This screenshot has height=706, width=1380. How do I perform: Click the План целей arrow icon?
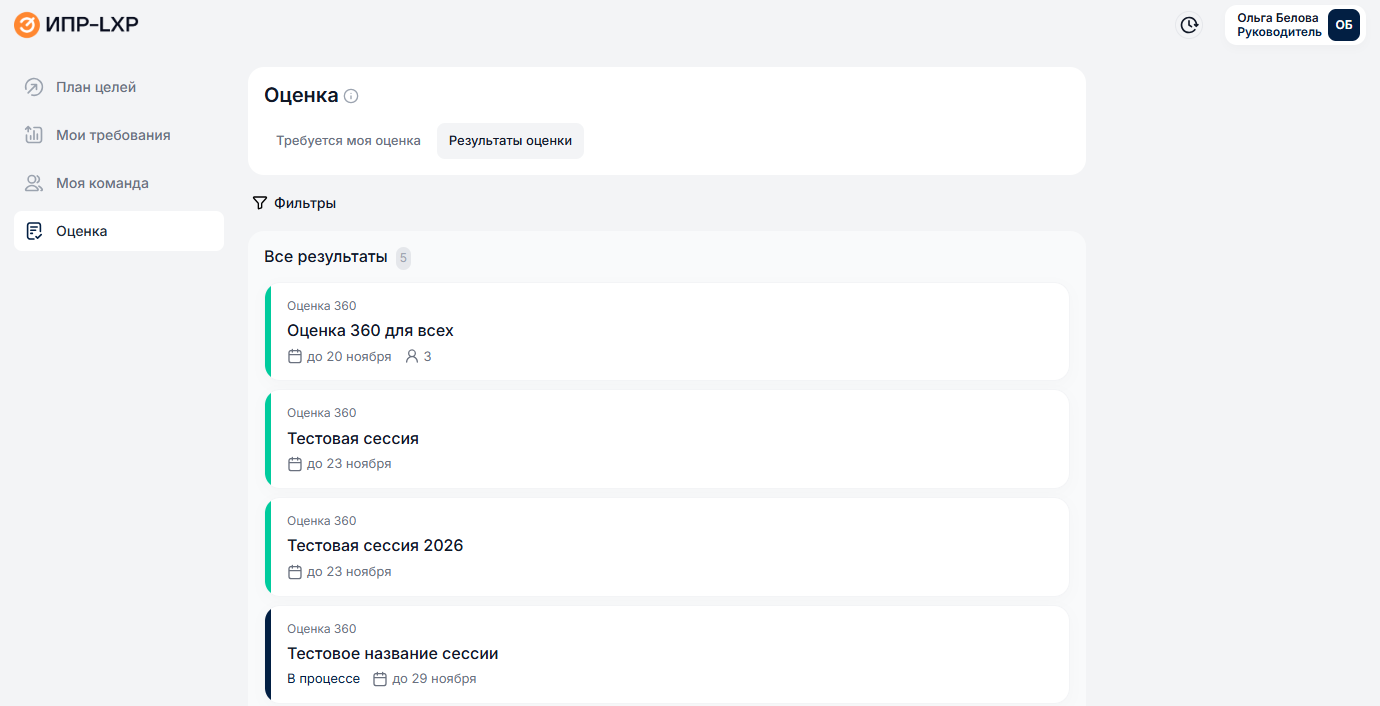[34, 87]
